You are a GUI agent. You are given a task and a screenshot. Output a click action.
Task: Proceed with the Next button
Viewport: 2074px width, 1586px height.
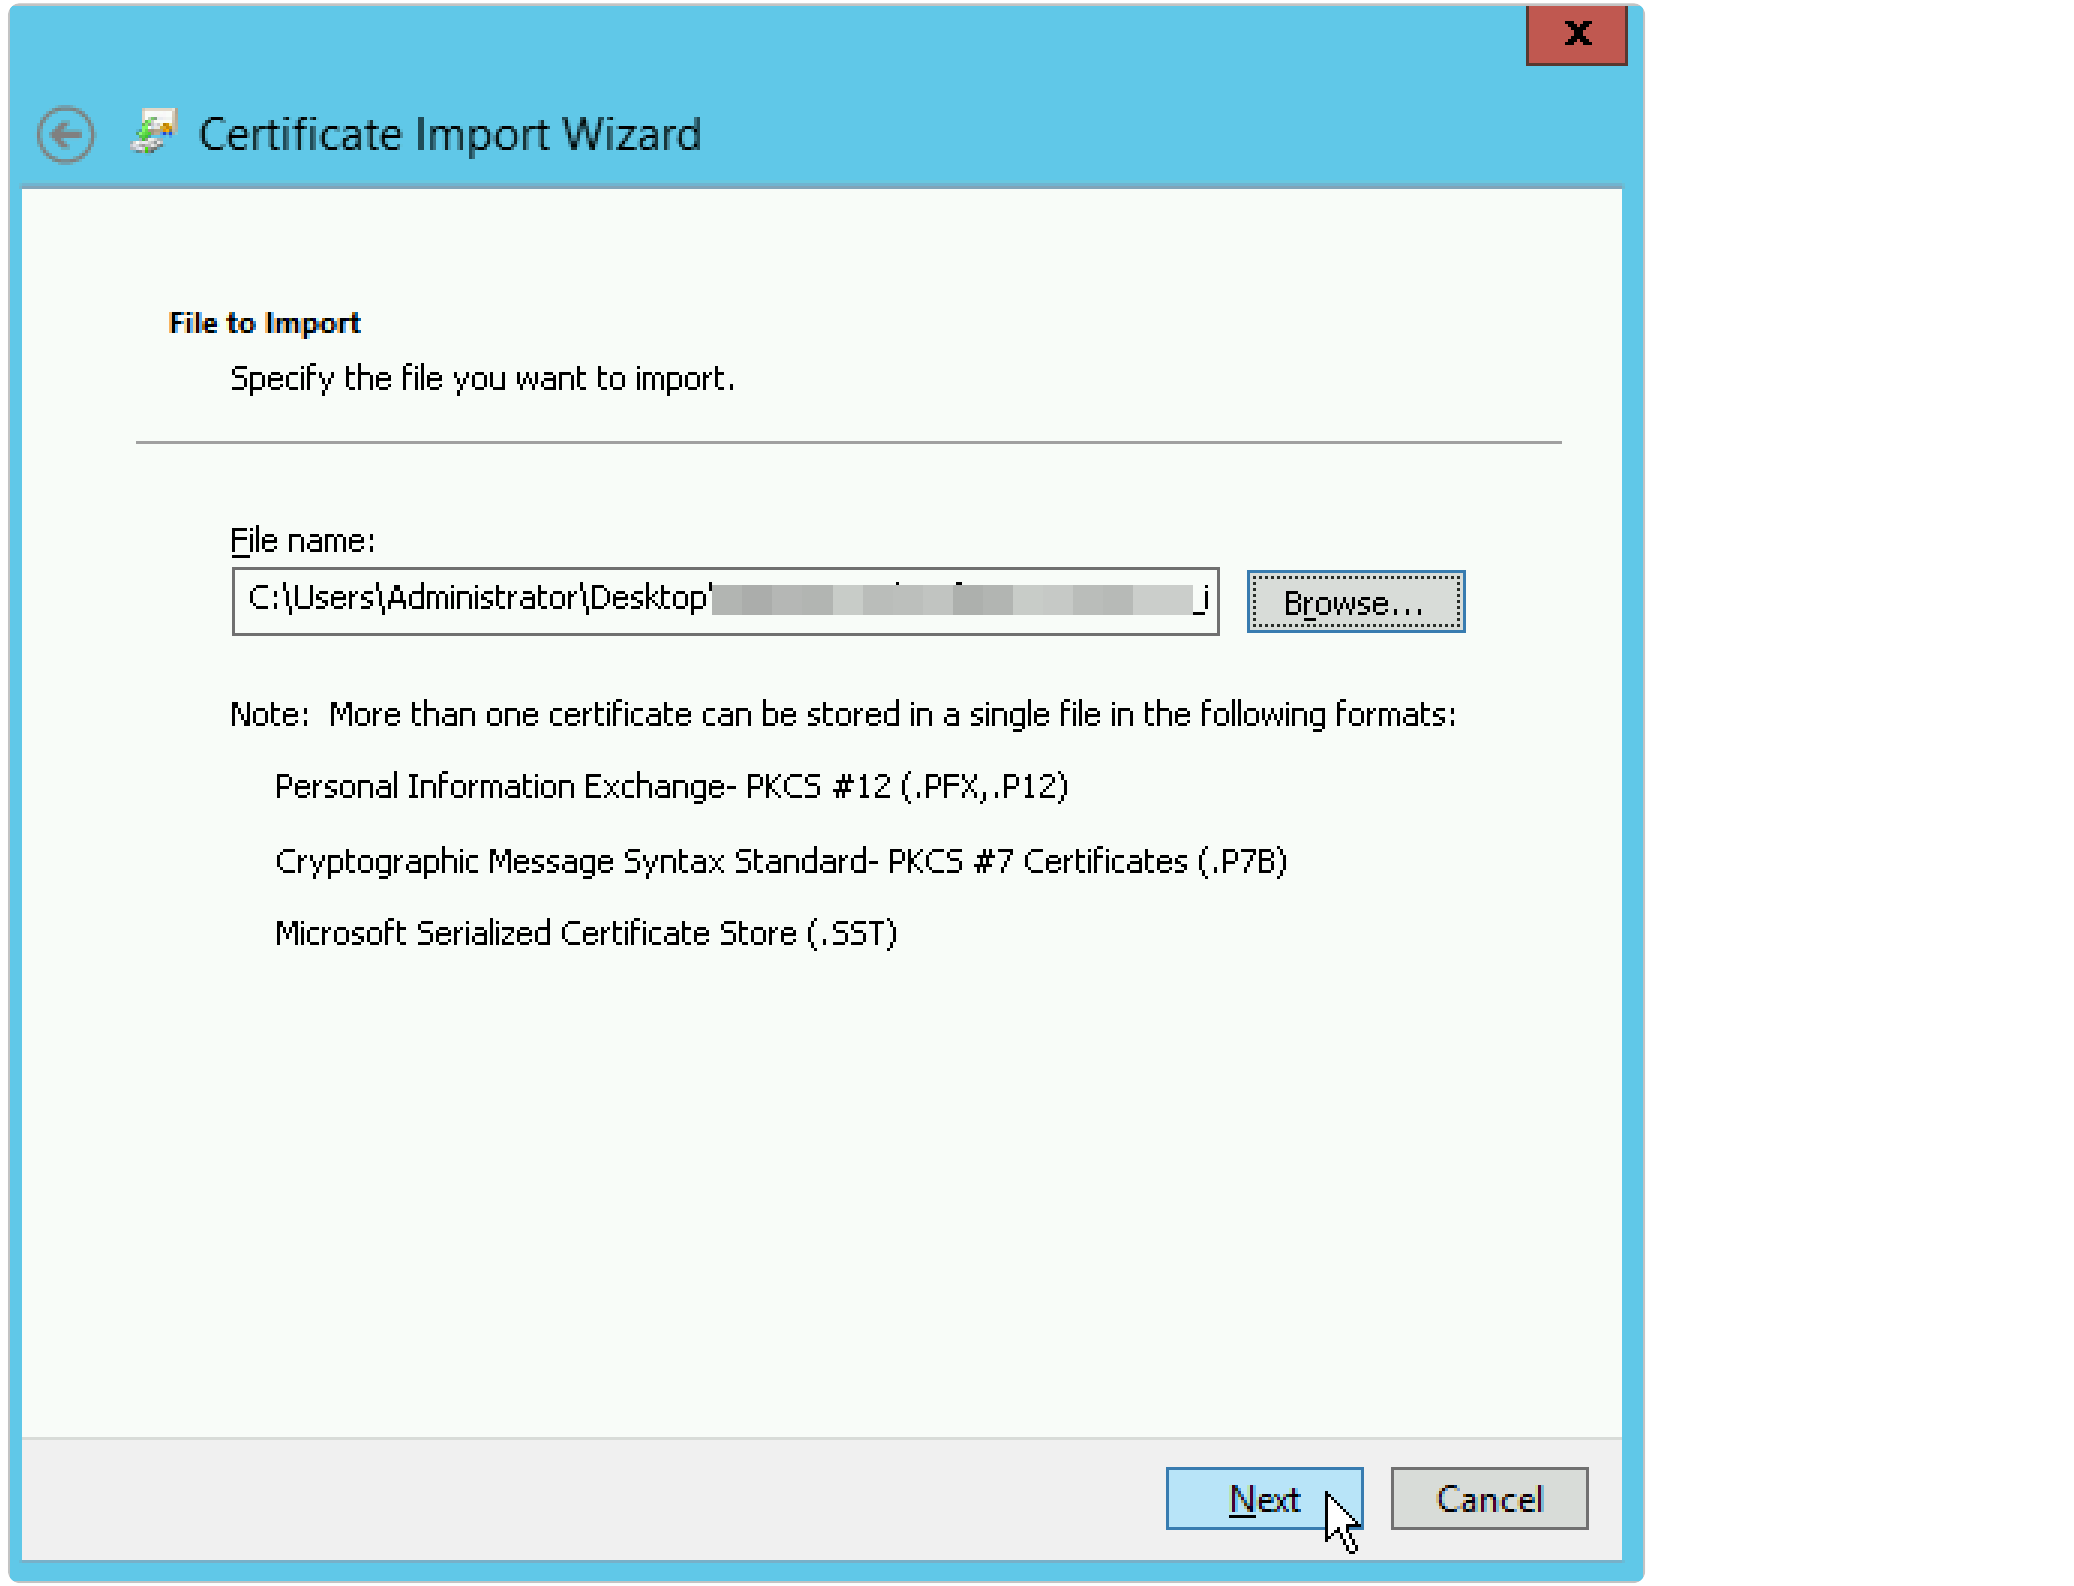1263,1499
